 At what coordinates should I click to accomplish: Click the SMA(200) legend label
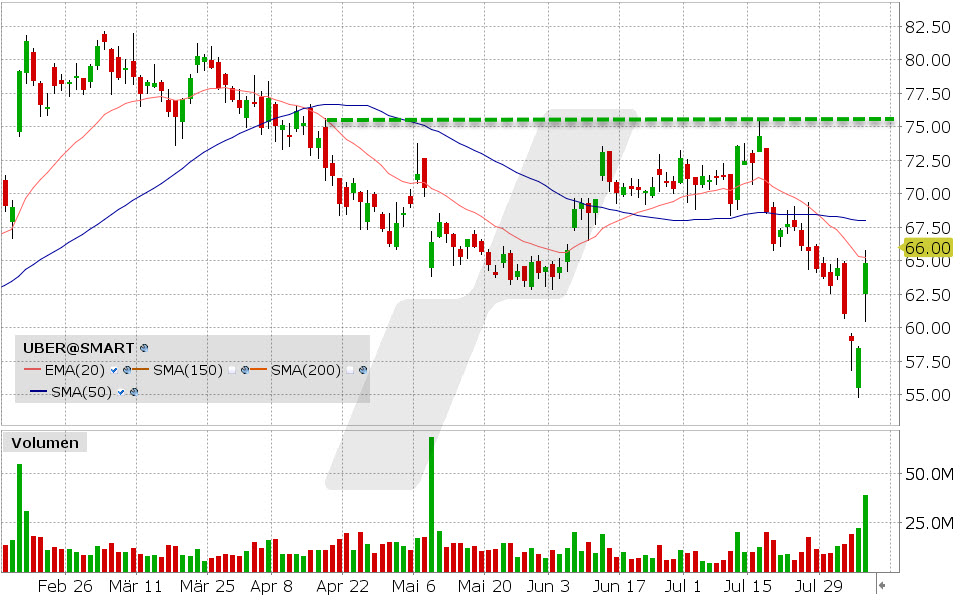coord(306,370)
